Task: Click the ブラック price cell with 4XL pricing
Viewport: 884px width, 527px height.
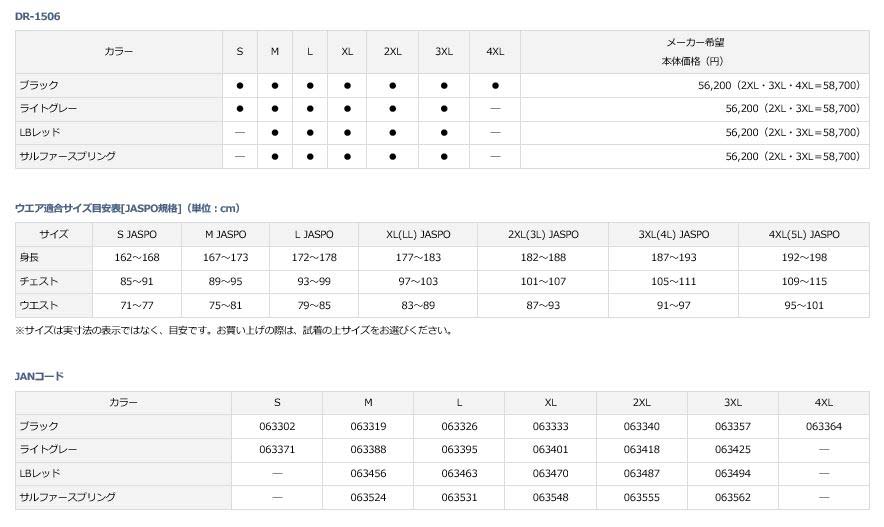Action: [779, 86]
